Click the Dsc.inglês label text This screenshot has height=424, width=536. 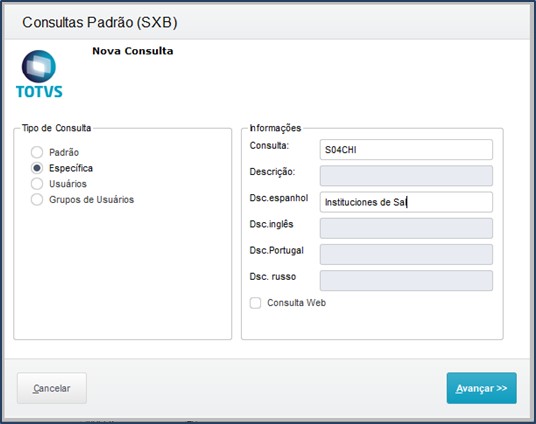pos(271,224)
